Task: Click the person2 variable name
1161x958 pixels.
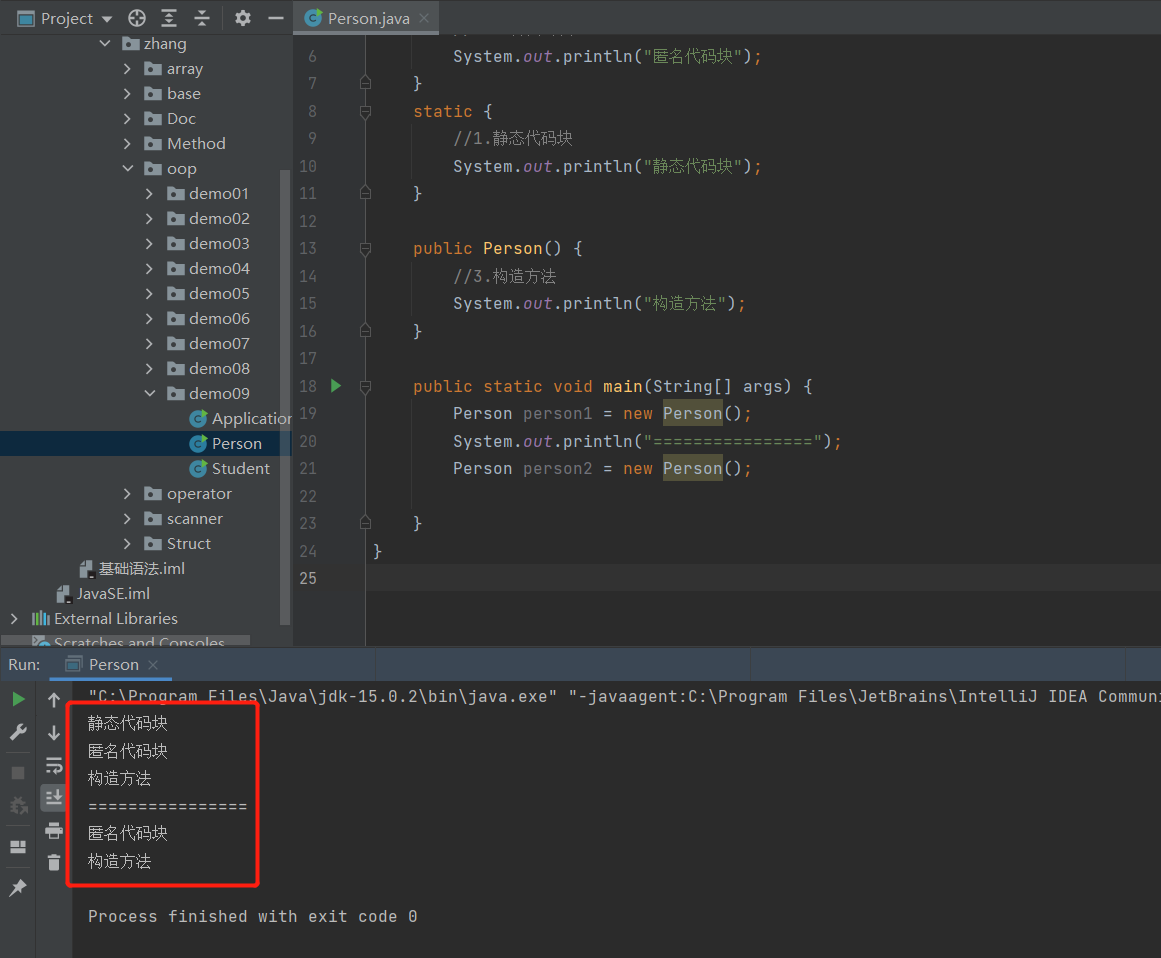Action: click(558, 468)
